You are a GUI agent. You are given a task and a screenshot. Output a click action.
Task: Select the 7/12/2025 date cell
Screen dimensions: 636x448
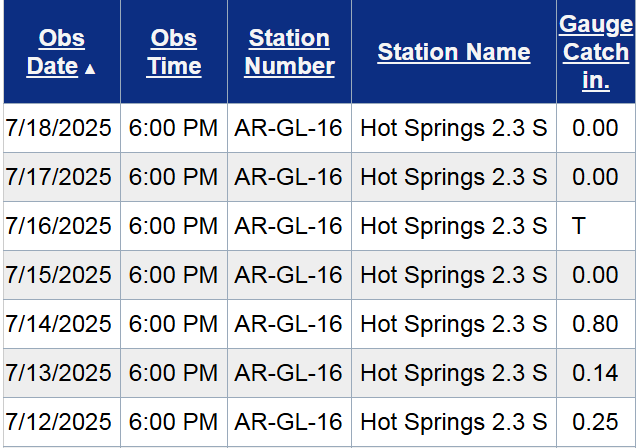59,422
